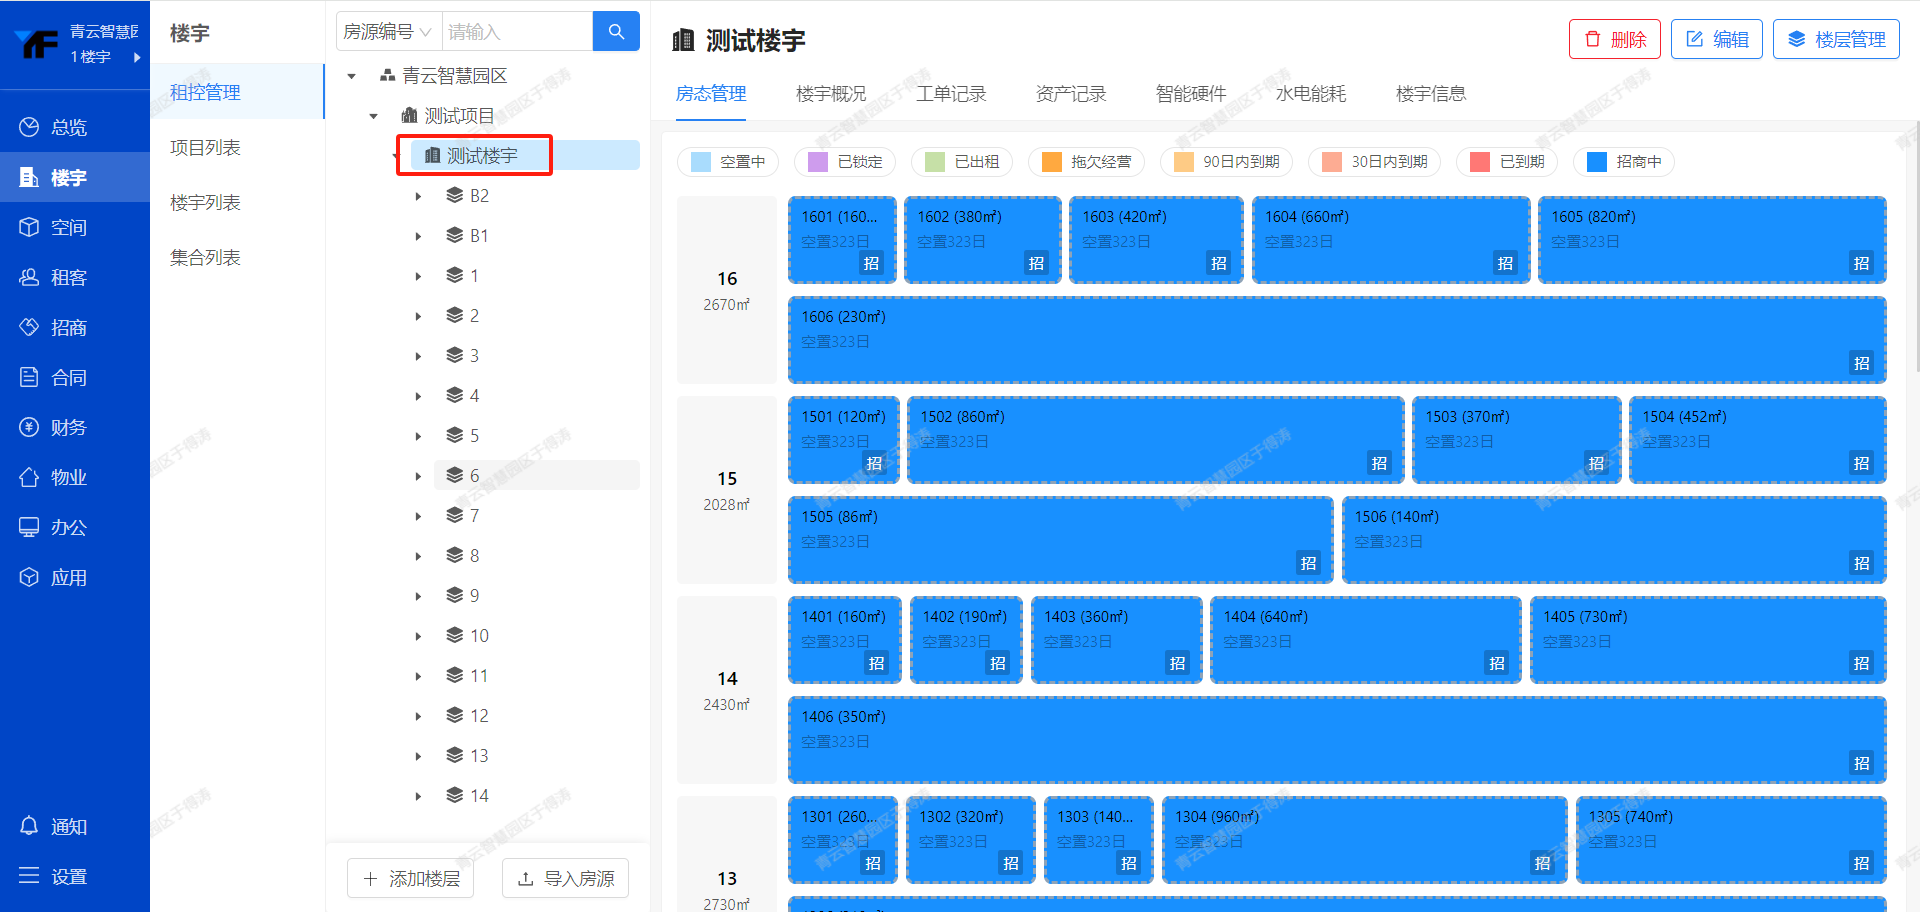
Task: Open the 房源编号 search type dropdown
Action: pos(388,32)
